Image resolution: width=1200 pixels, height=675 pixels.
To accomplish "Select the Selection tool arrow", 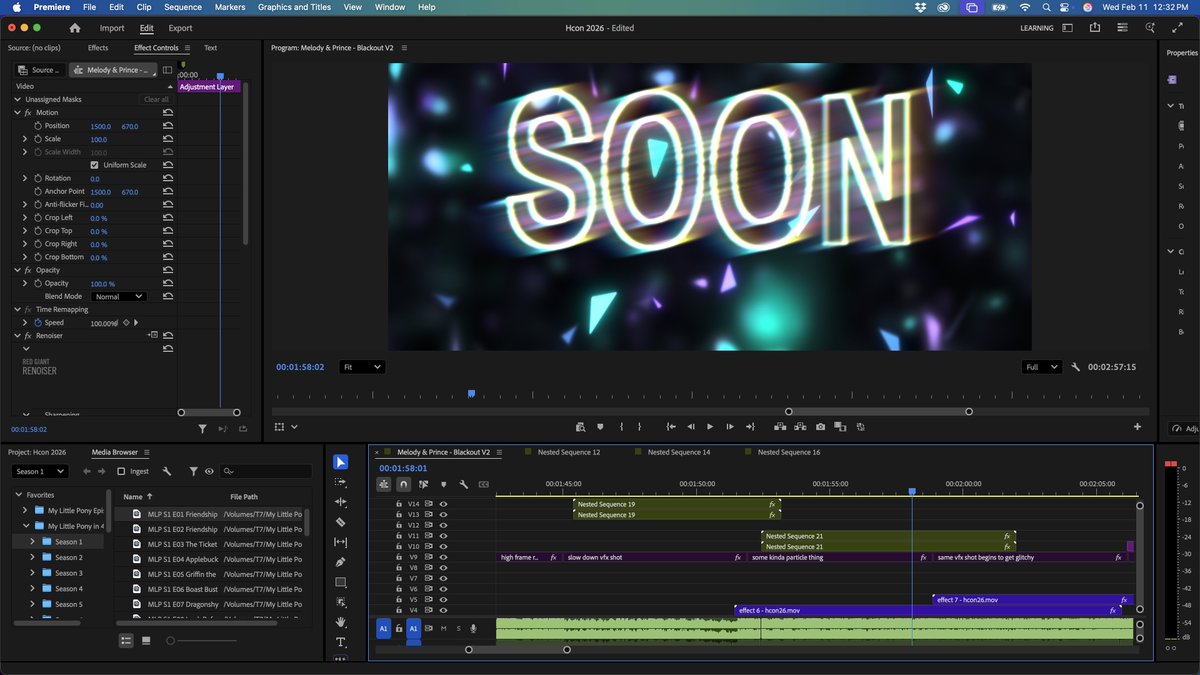I will point(340,462).
